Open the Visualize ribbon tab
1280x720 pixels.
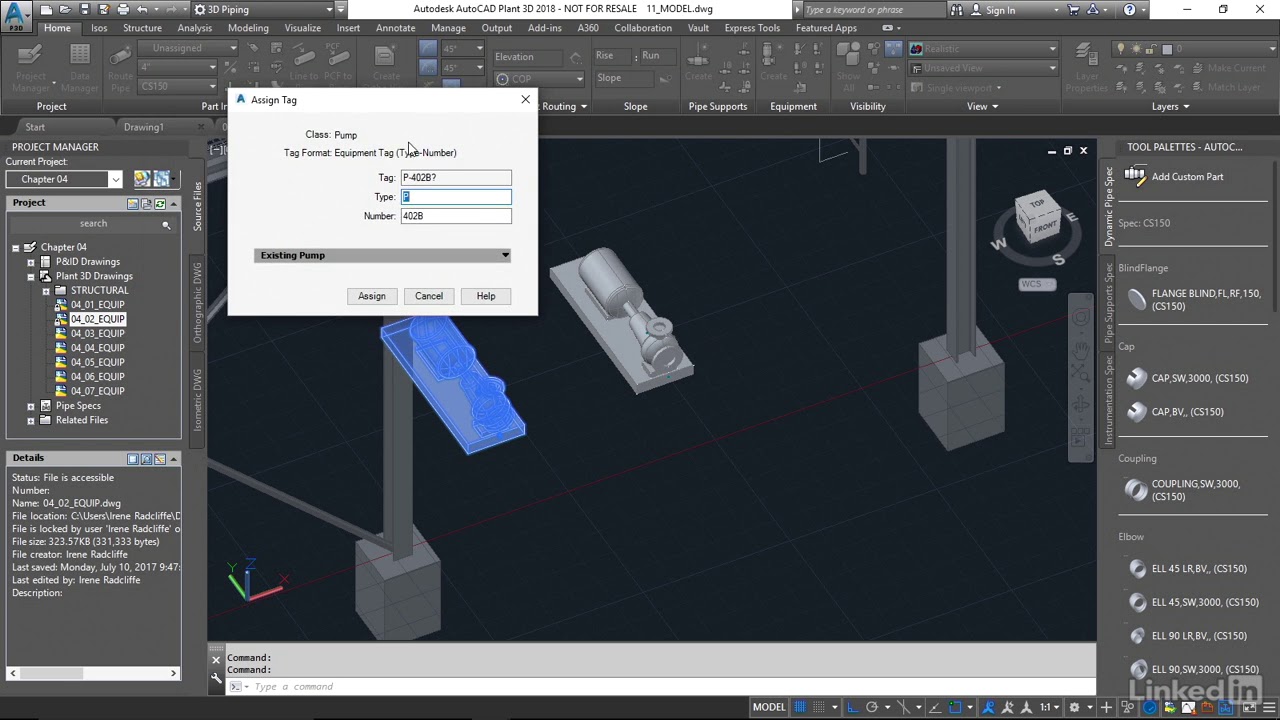click(302, 28)
